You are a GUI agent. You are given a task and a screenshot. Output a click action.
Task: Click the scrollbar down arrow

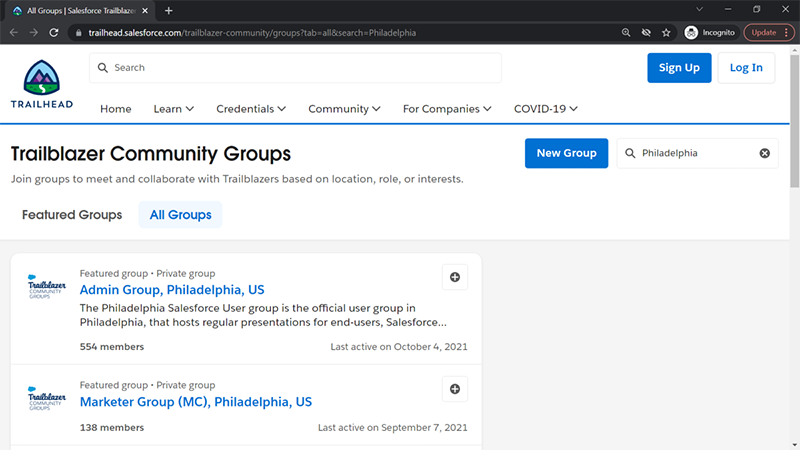794,445
